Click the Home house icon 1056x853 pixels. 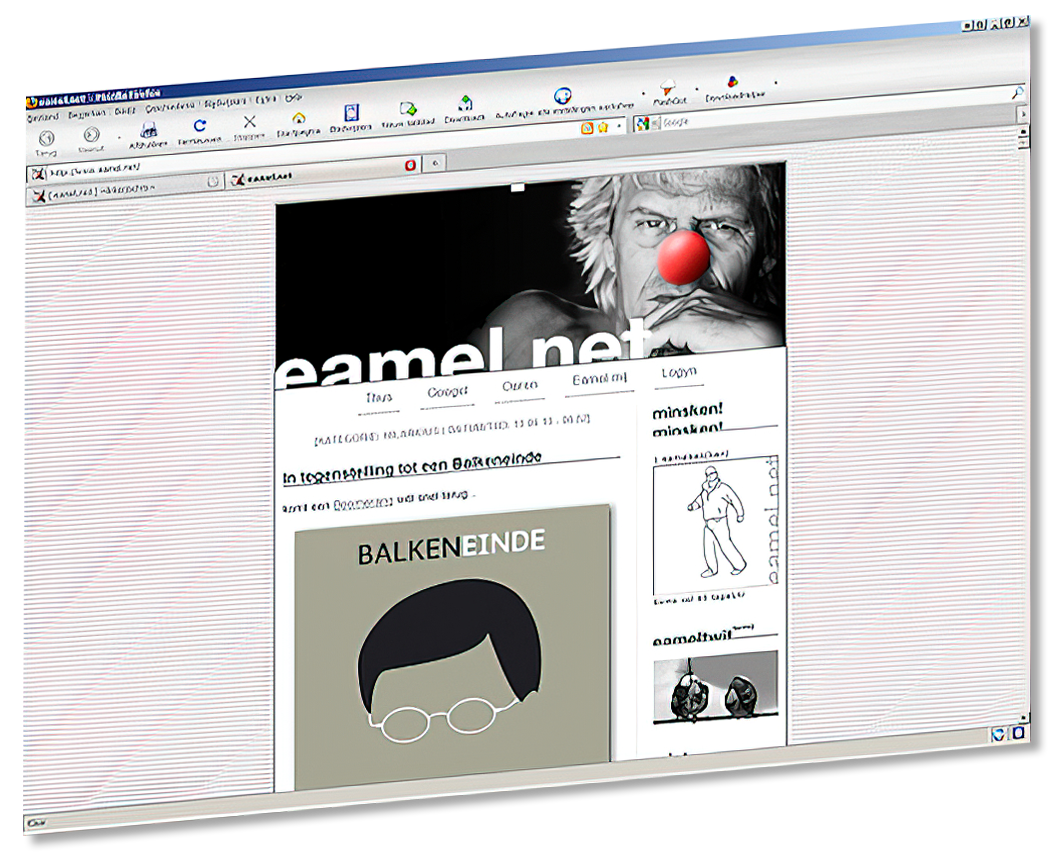pos(298,118)
